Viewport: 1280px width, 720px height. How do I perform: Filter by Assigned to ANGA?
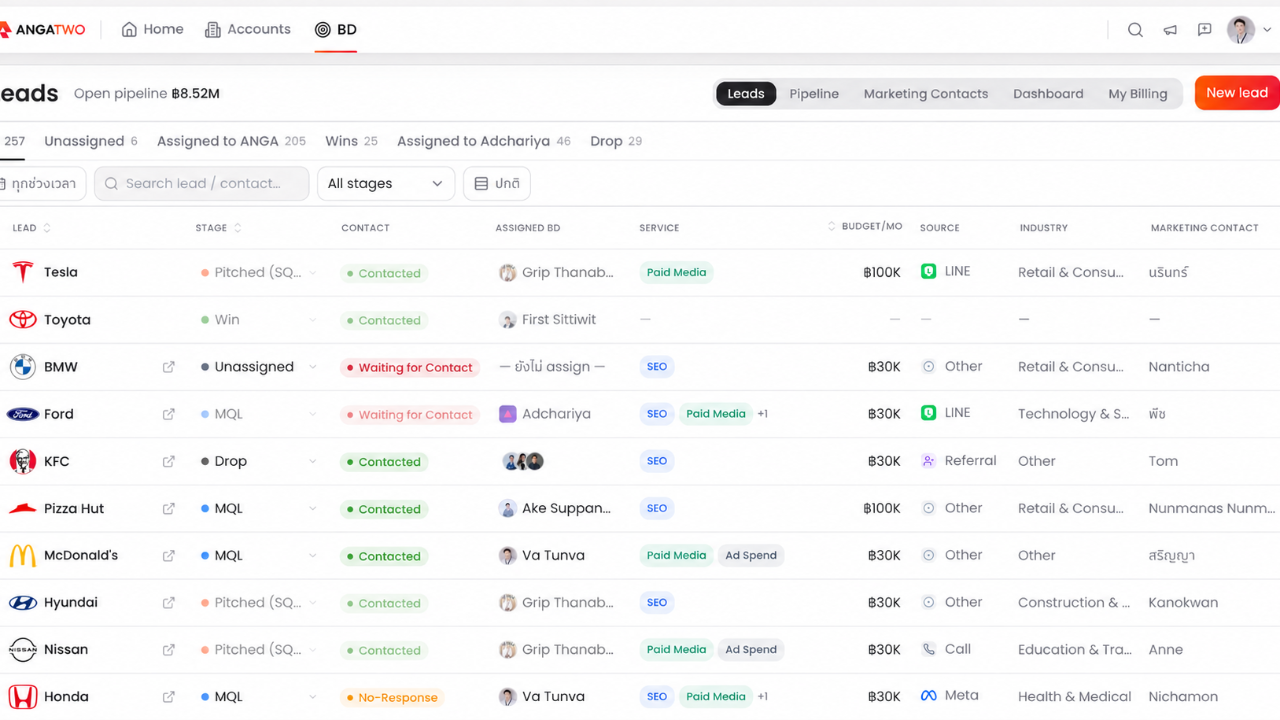pos(231,141)
